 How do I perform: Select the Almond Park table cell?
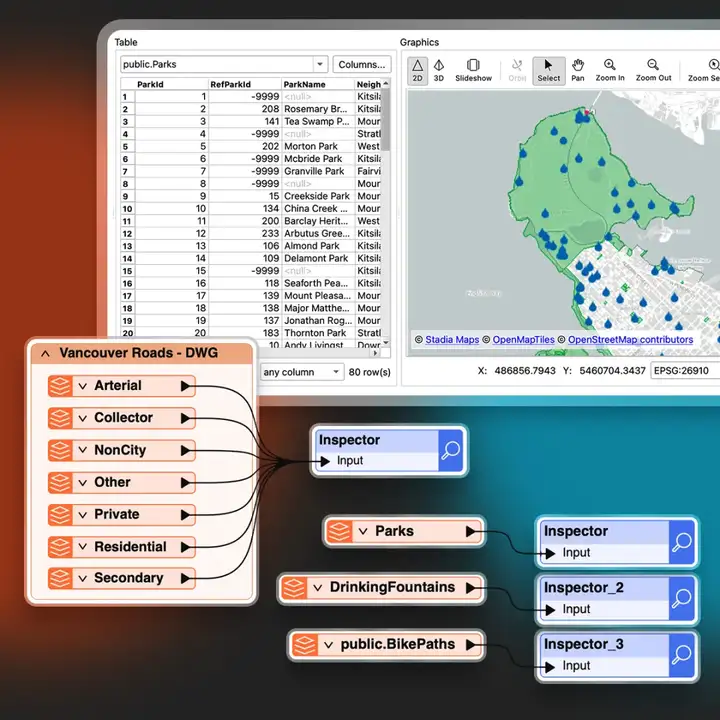(318, 246)
